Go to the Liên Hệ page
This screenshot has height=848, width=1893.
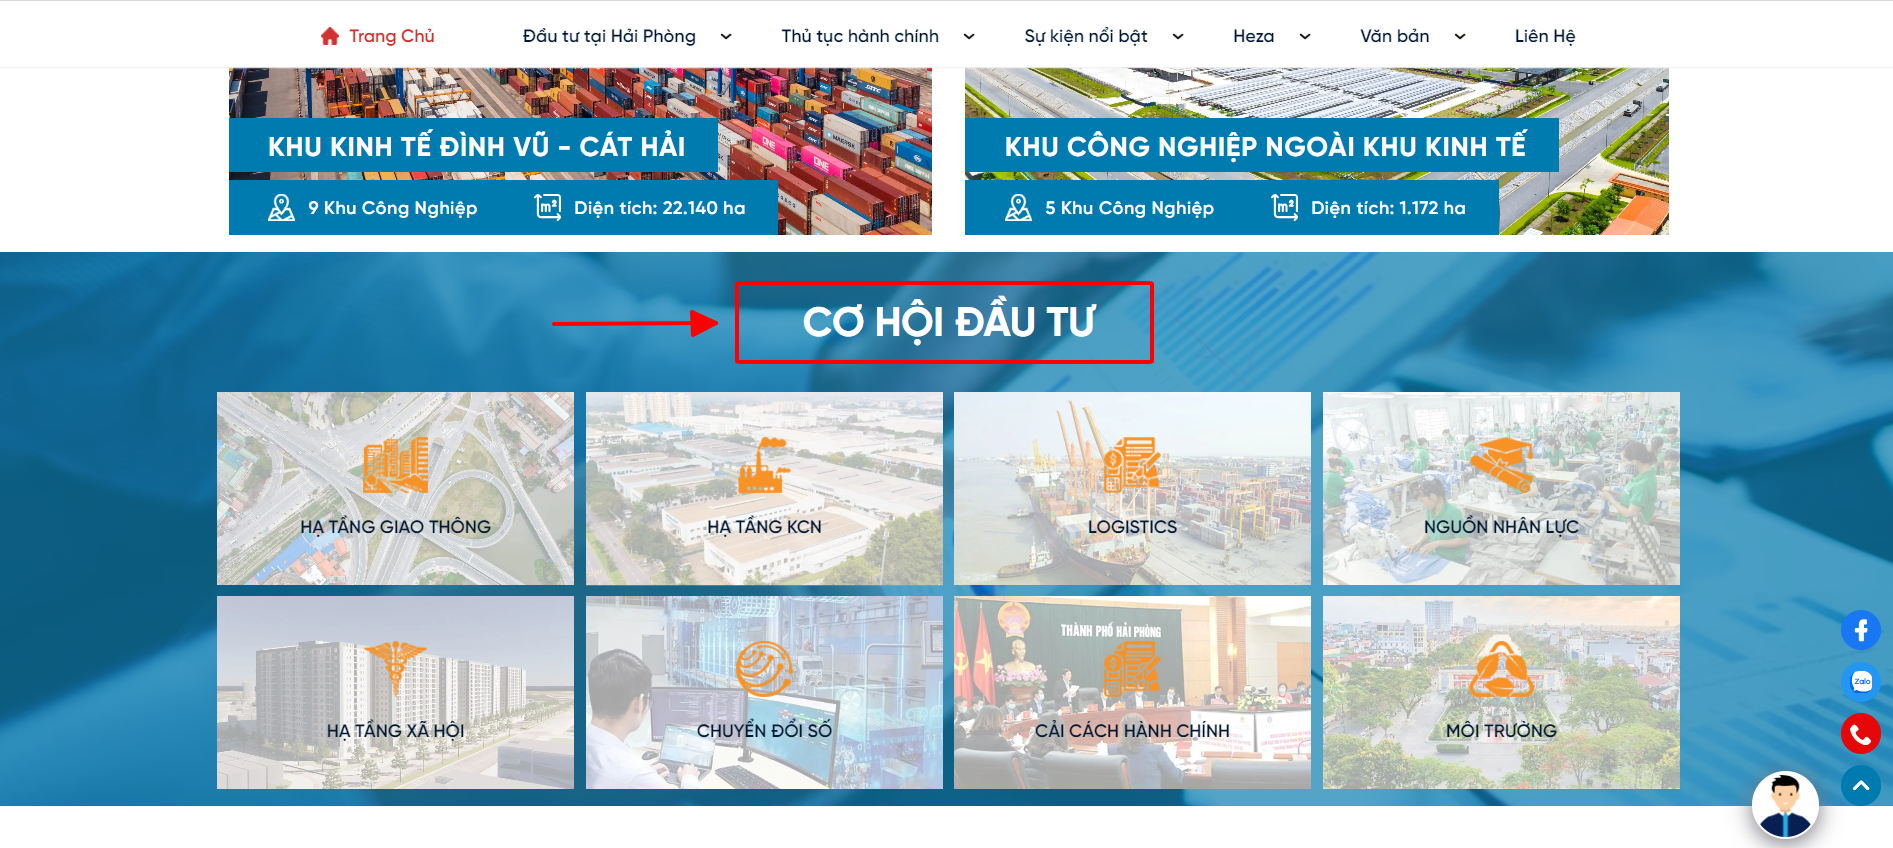click(1544, 37)
